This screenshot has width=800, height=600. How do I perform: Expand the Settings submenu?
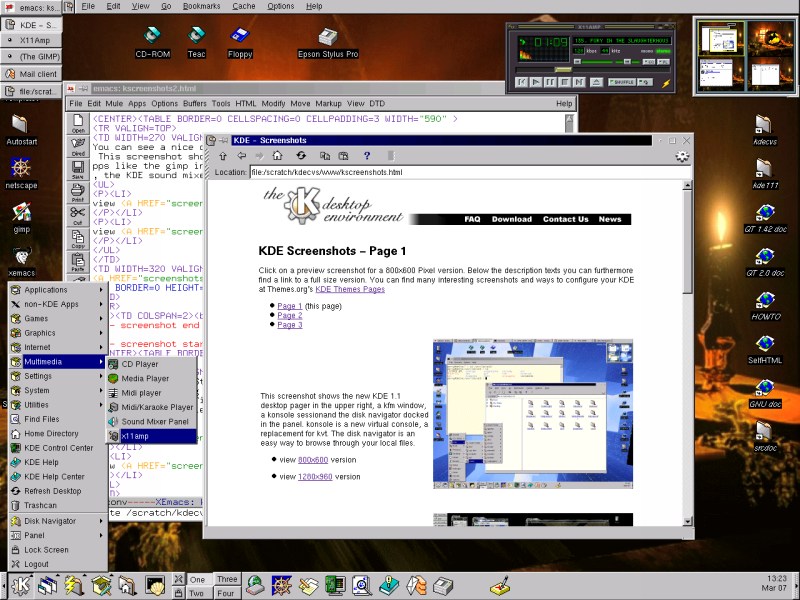[58, 376]
